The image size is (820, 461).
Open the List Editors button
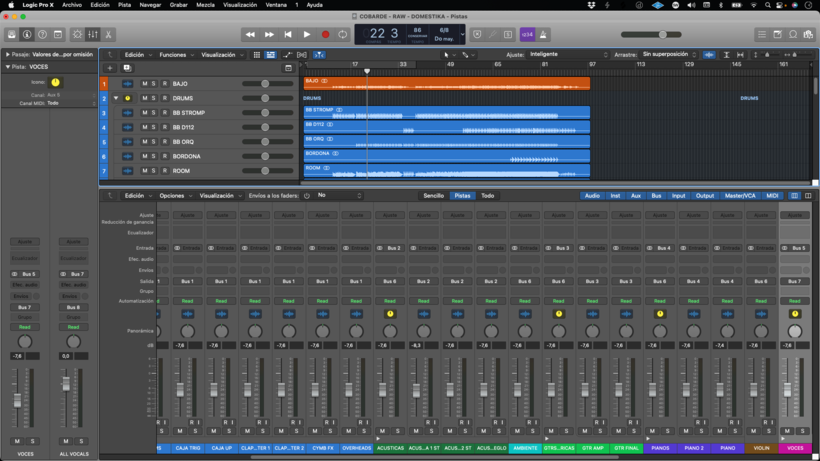coord(762,34)
